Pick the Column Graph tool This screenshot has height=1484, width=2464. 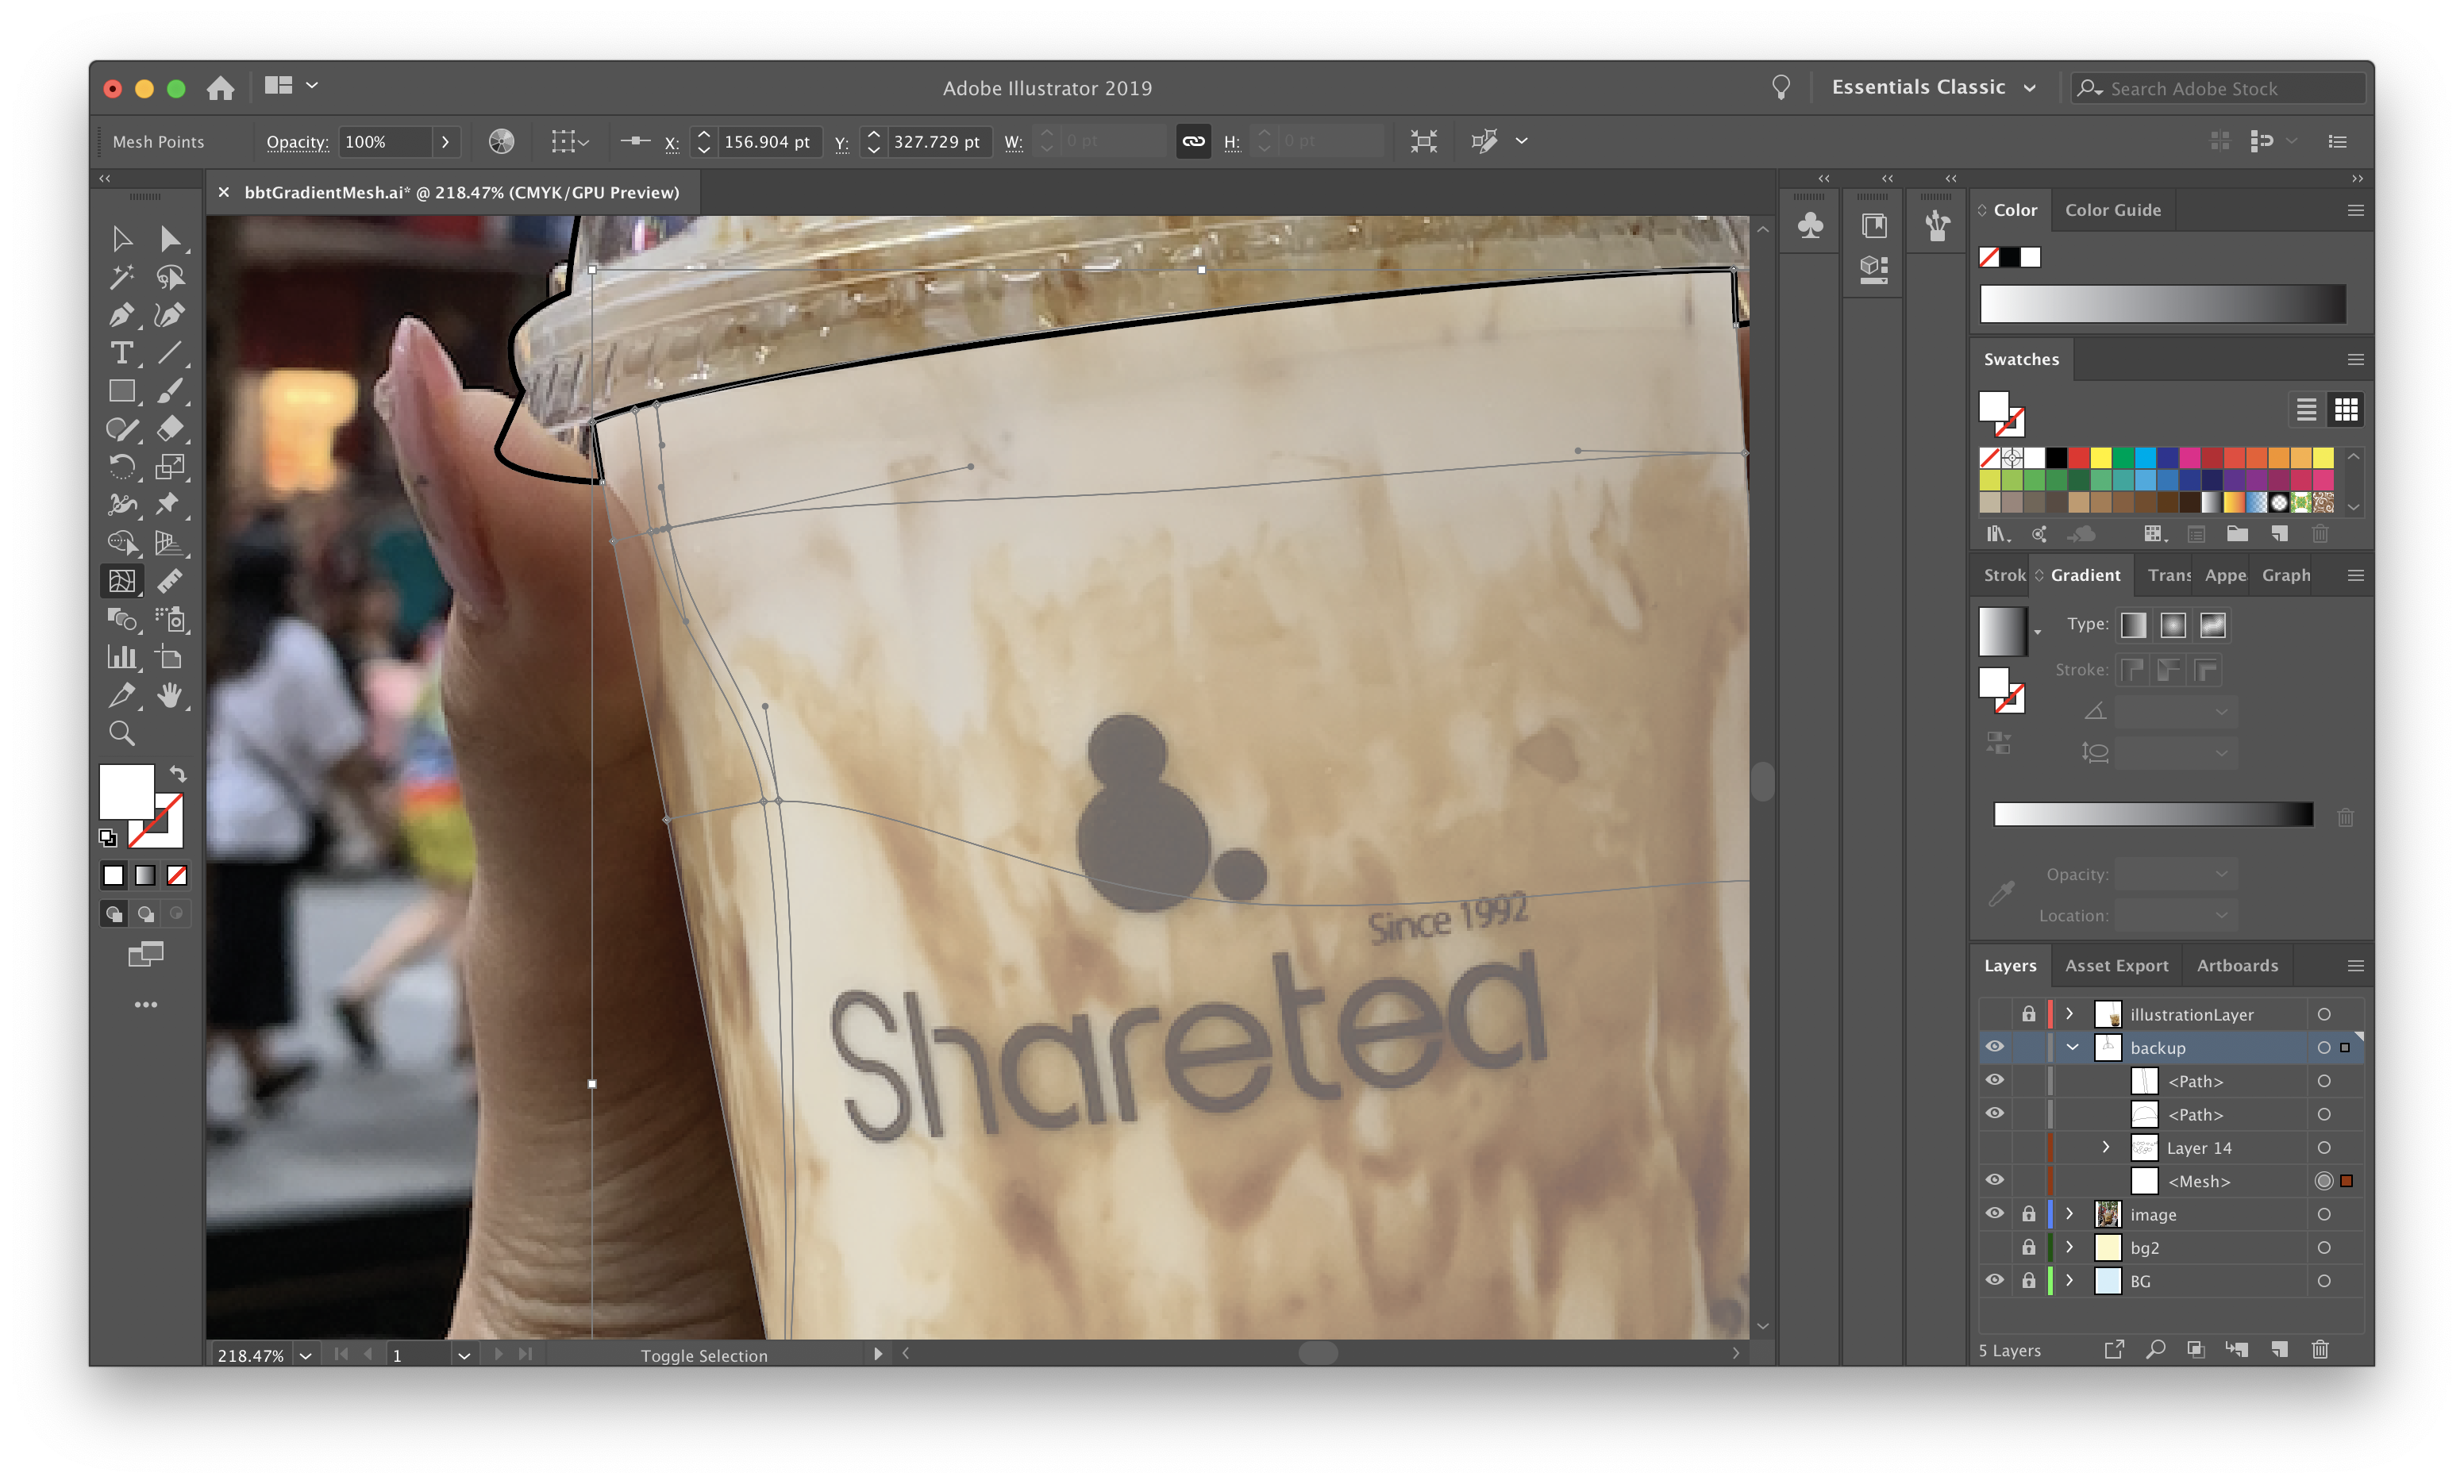pos(122,657)
